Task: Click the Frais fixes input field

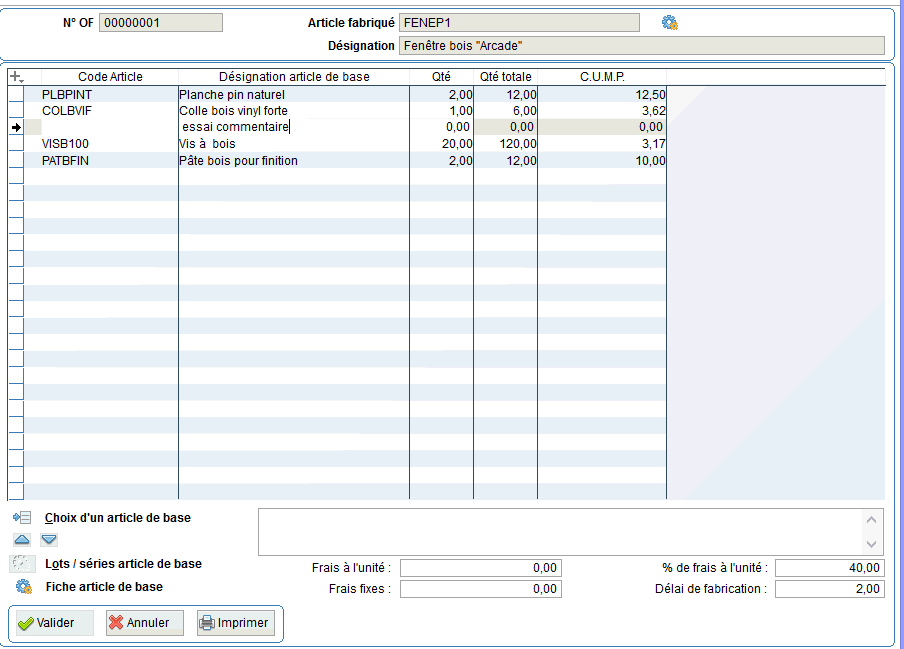Action: [x=481, y=589]
